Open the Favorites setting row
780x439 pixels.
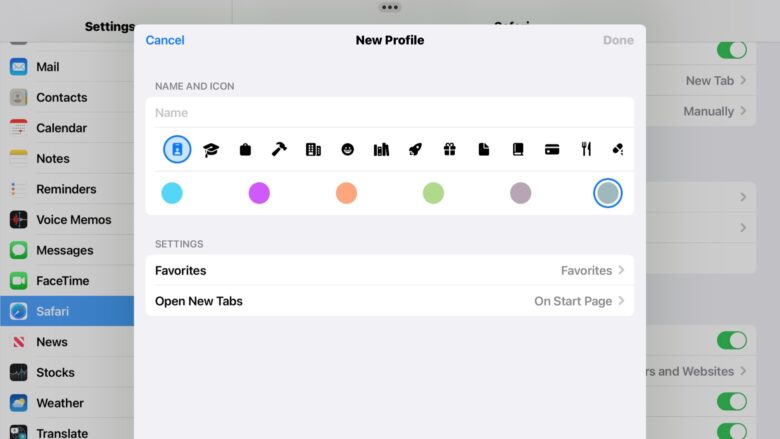[390, 270]
